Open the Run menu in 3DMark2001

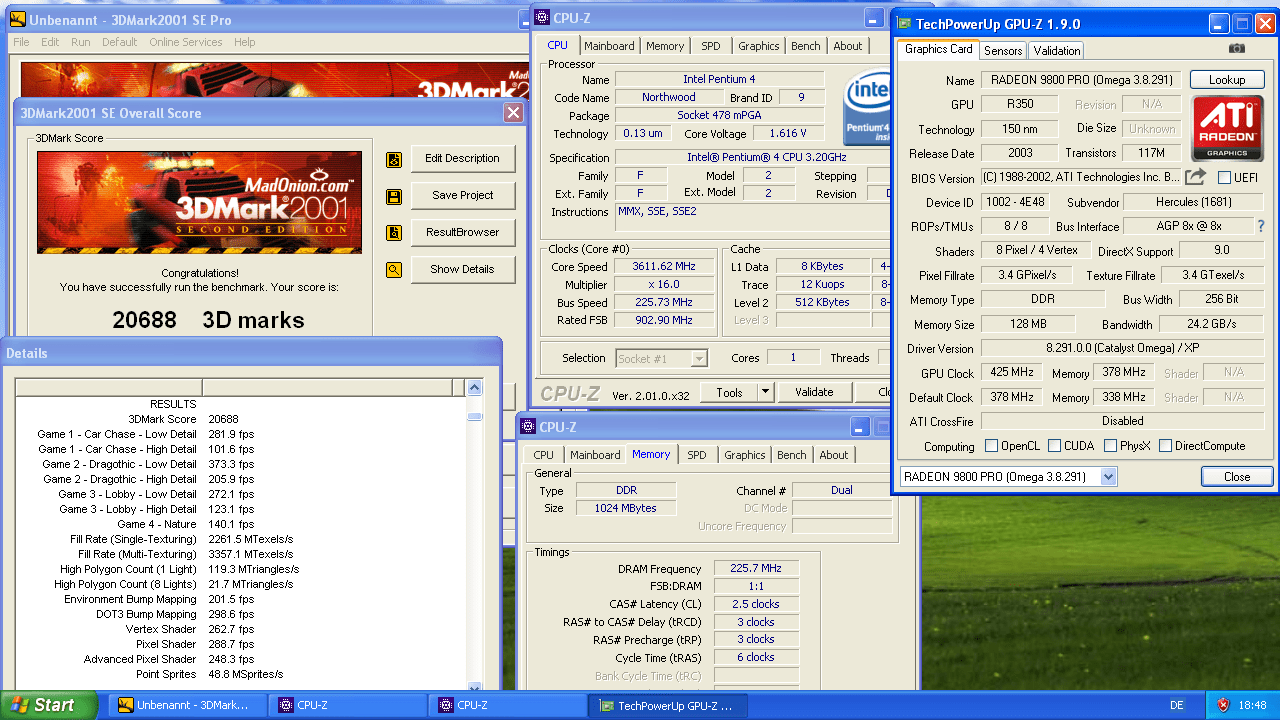pos(80,42)
